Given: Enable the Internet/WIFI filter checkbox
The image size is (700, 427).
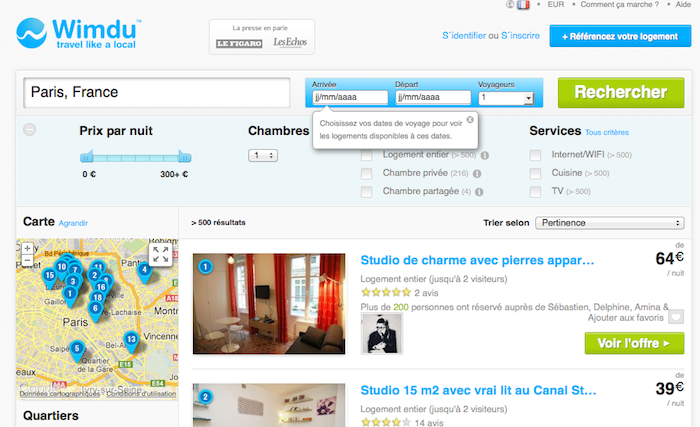Looking at the screenshot, I should (x=535, y=155).
